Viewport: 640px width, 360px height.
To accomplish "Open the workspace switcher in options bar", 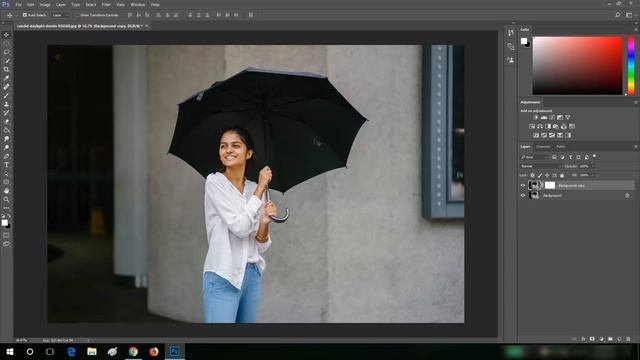I will [x=629, y=15].
